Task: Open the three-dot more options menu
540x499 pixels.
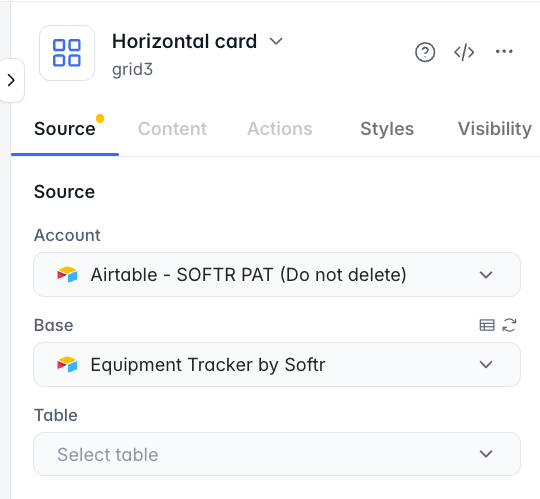Action: 504,52
